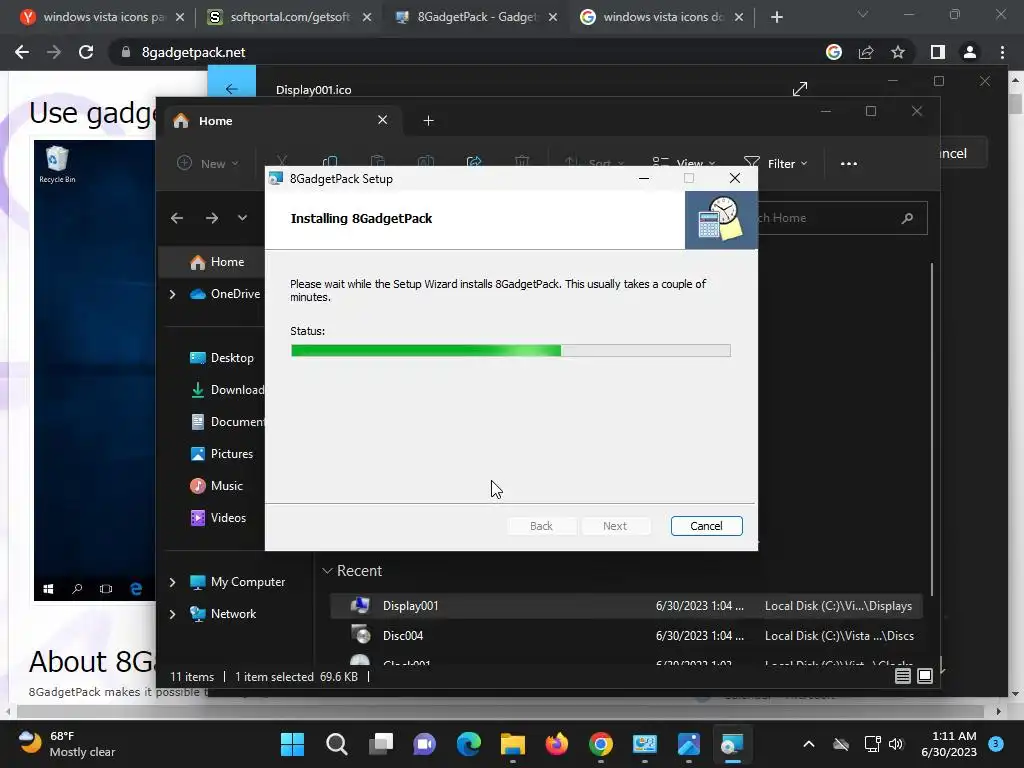1024x768 pixels.
Task: Go back in Chrome browser
Action: click(x=22, y=52)
